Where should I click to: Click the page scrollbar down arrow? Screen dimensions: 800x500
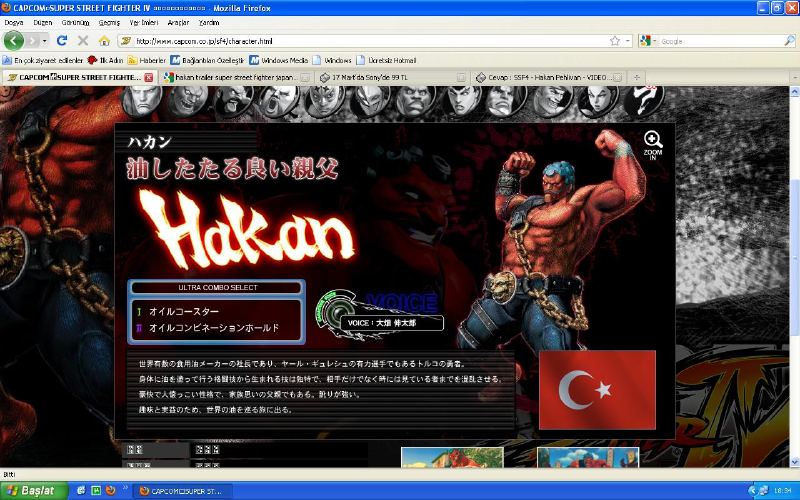point(794,462)
